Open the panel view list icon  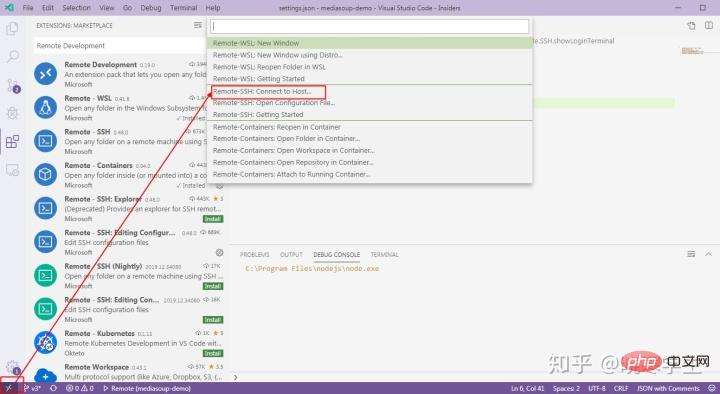pyautogui.click(x=691, y=254)
